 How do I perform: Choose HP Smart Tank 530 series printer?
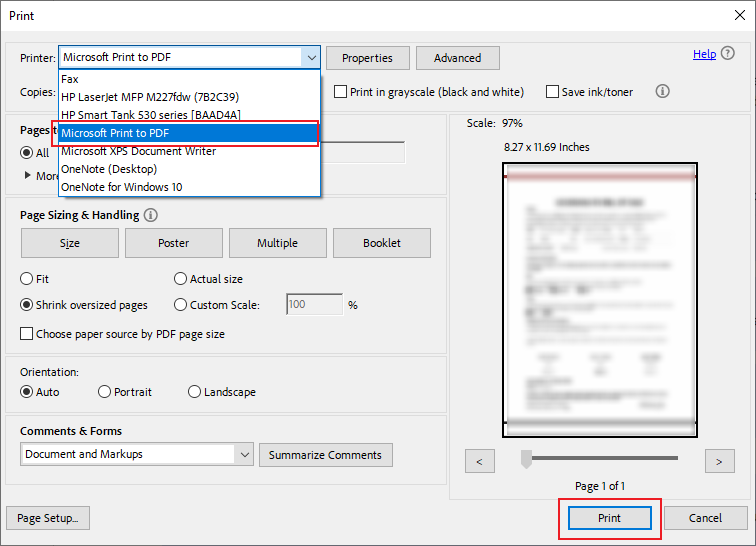click(x=189, y=115)
